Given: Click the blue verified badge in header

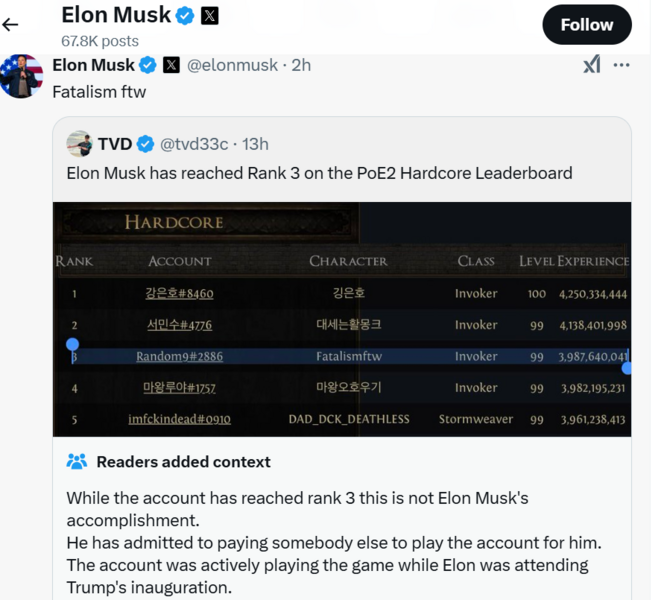Looking at the screenshot, I should click(185, 15).
